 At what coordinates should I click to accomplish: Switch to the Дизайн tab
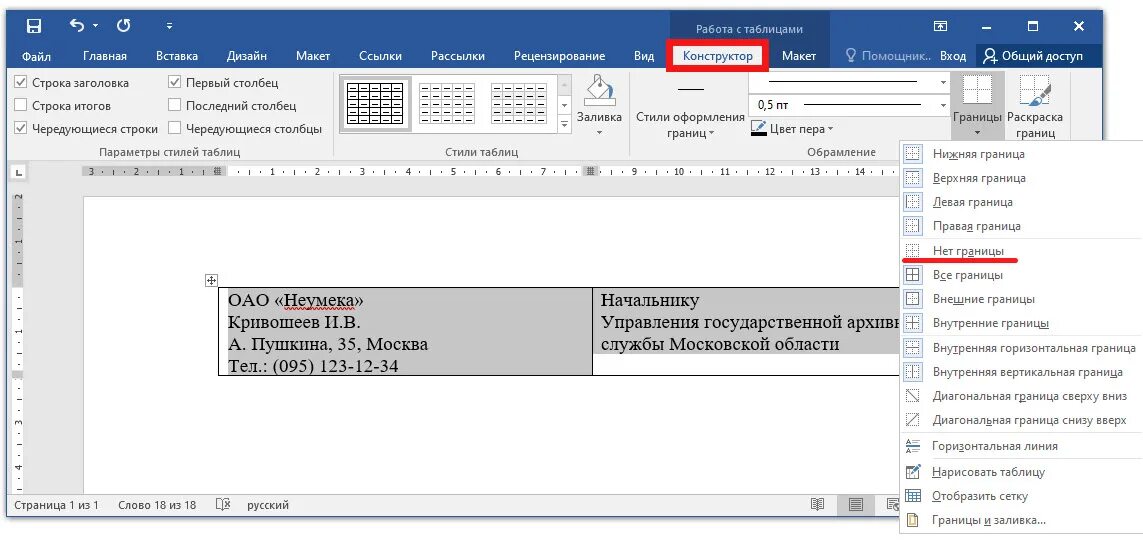(x=246, y=56)
